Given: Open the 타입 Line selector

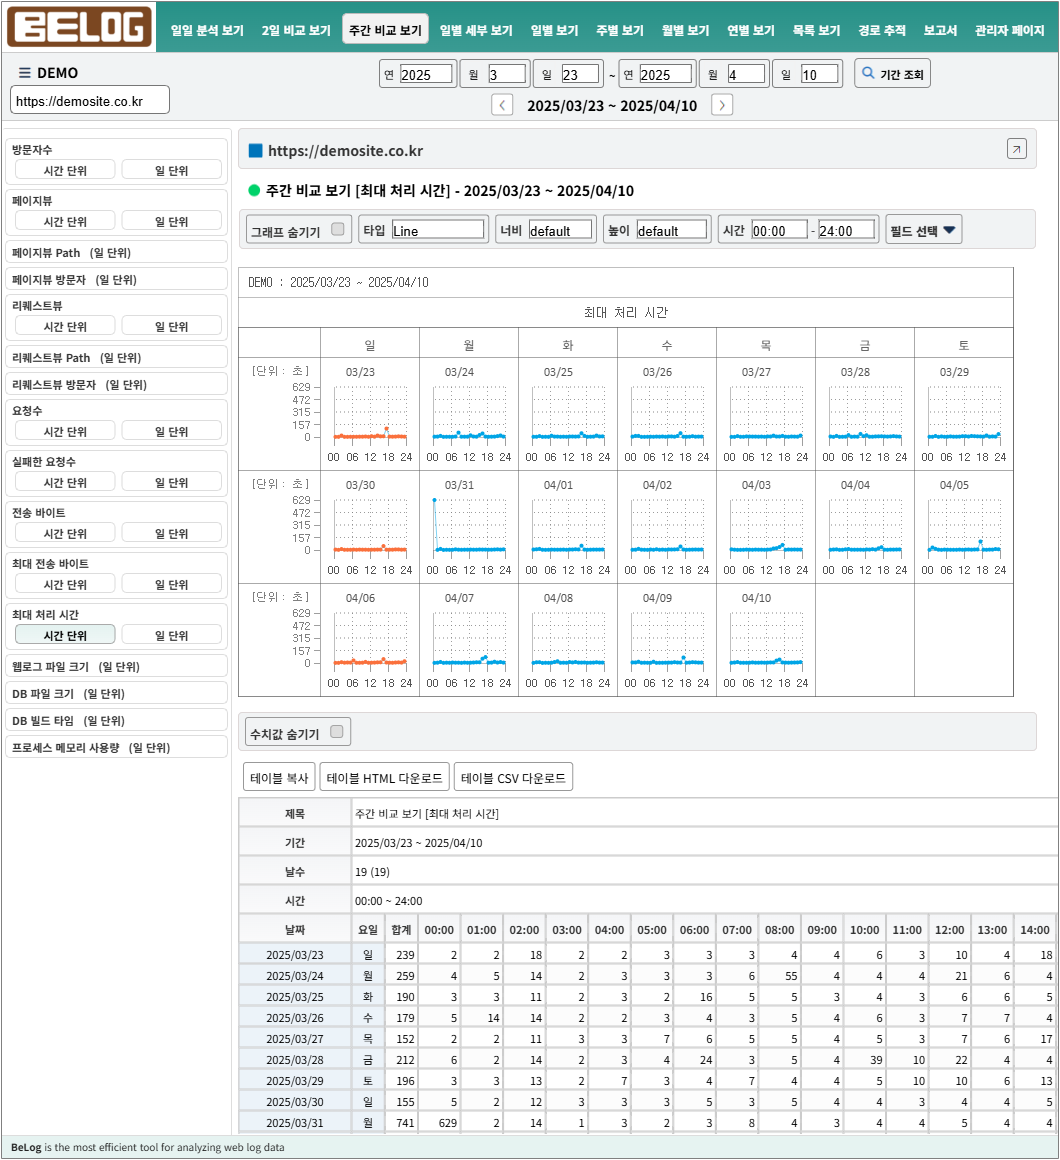Looking at the screenshot, I should click(438, 230).
